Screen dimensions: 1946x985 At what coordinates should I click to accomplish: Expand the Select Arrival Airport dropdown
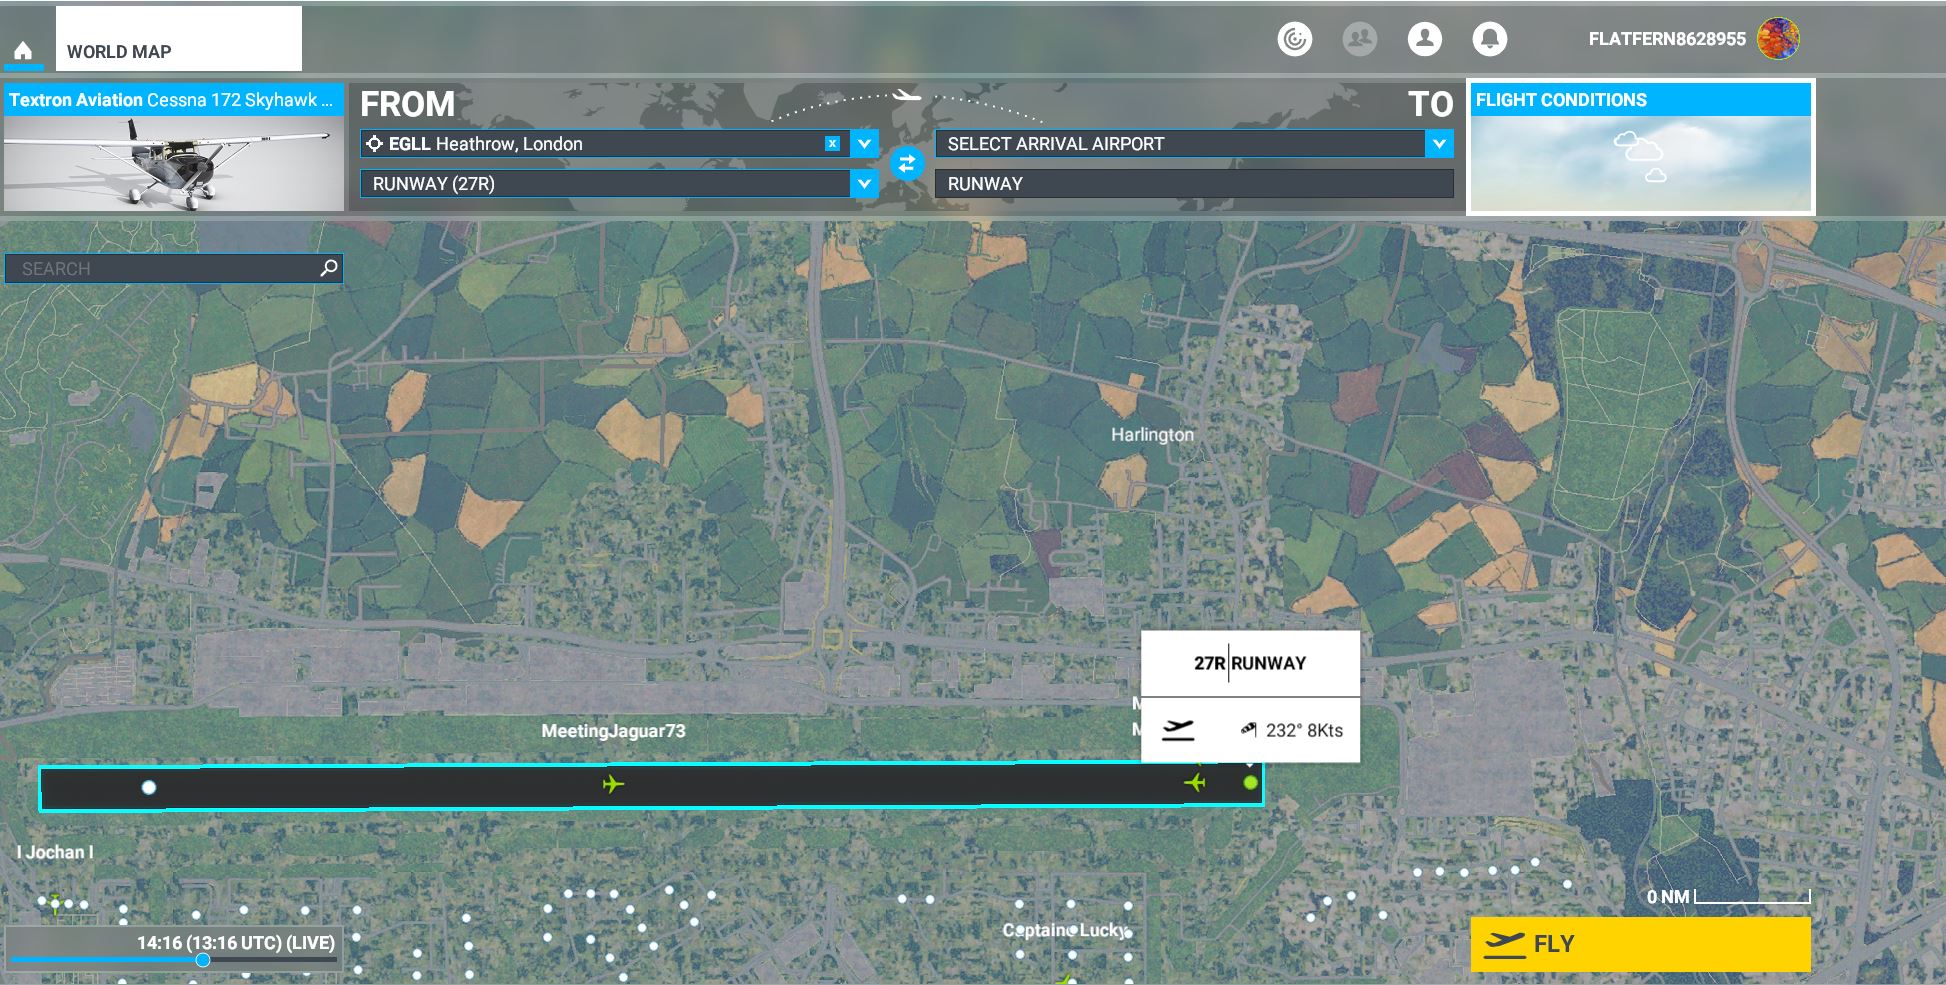click(1438, 144)
